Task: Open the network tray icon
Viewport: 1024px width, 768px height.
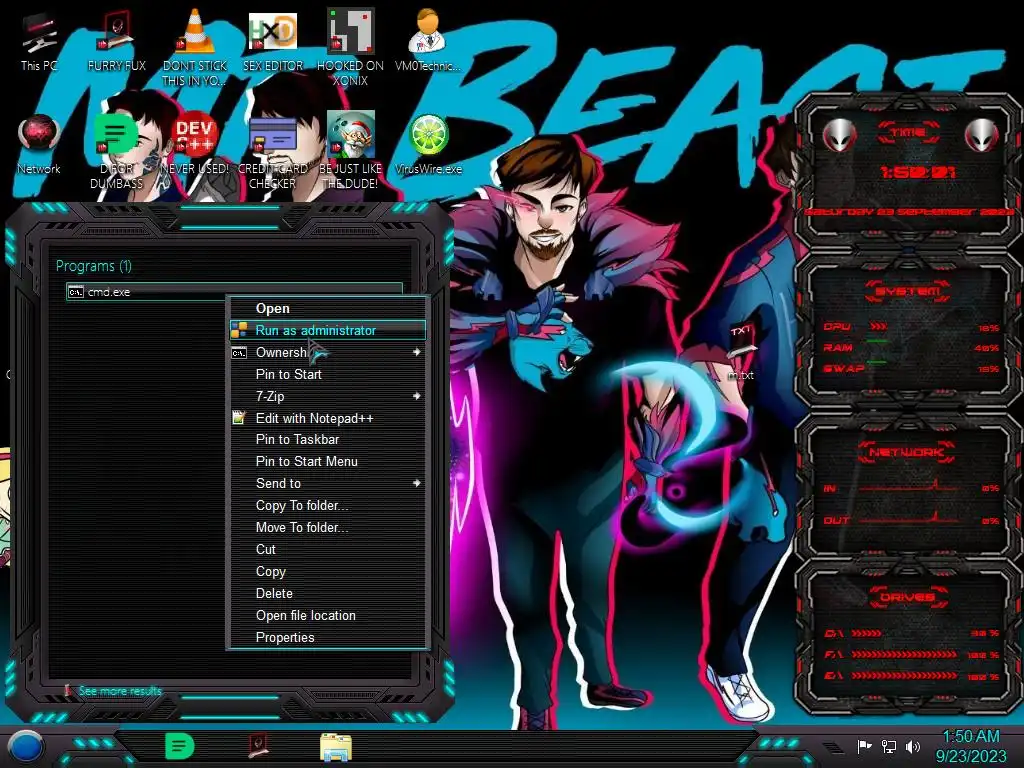Action: 889,746
